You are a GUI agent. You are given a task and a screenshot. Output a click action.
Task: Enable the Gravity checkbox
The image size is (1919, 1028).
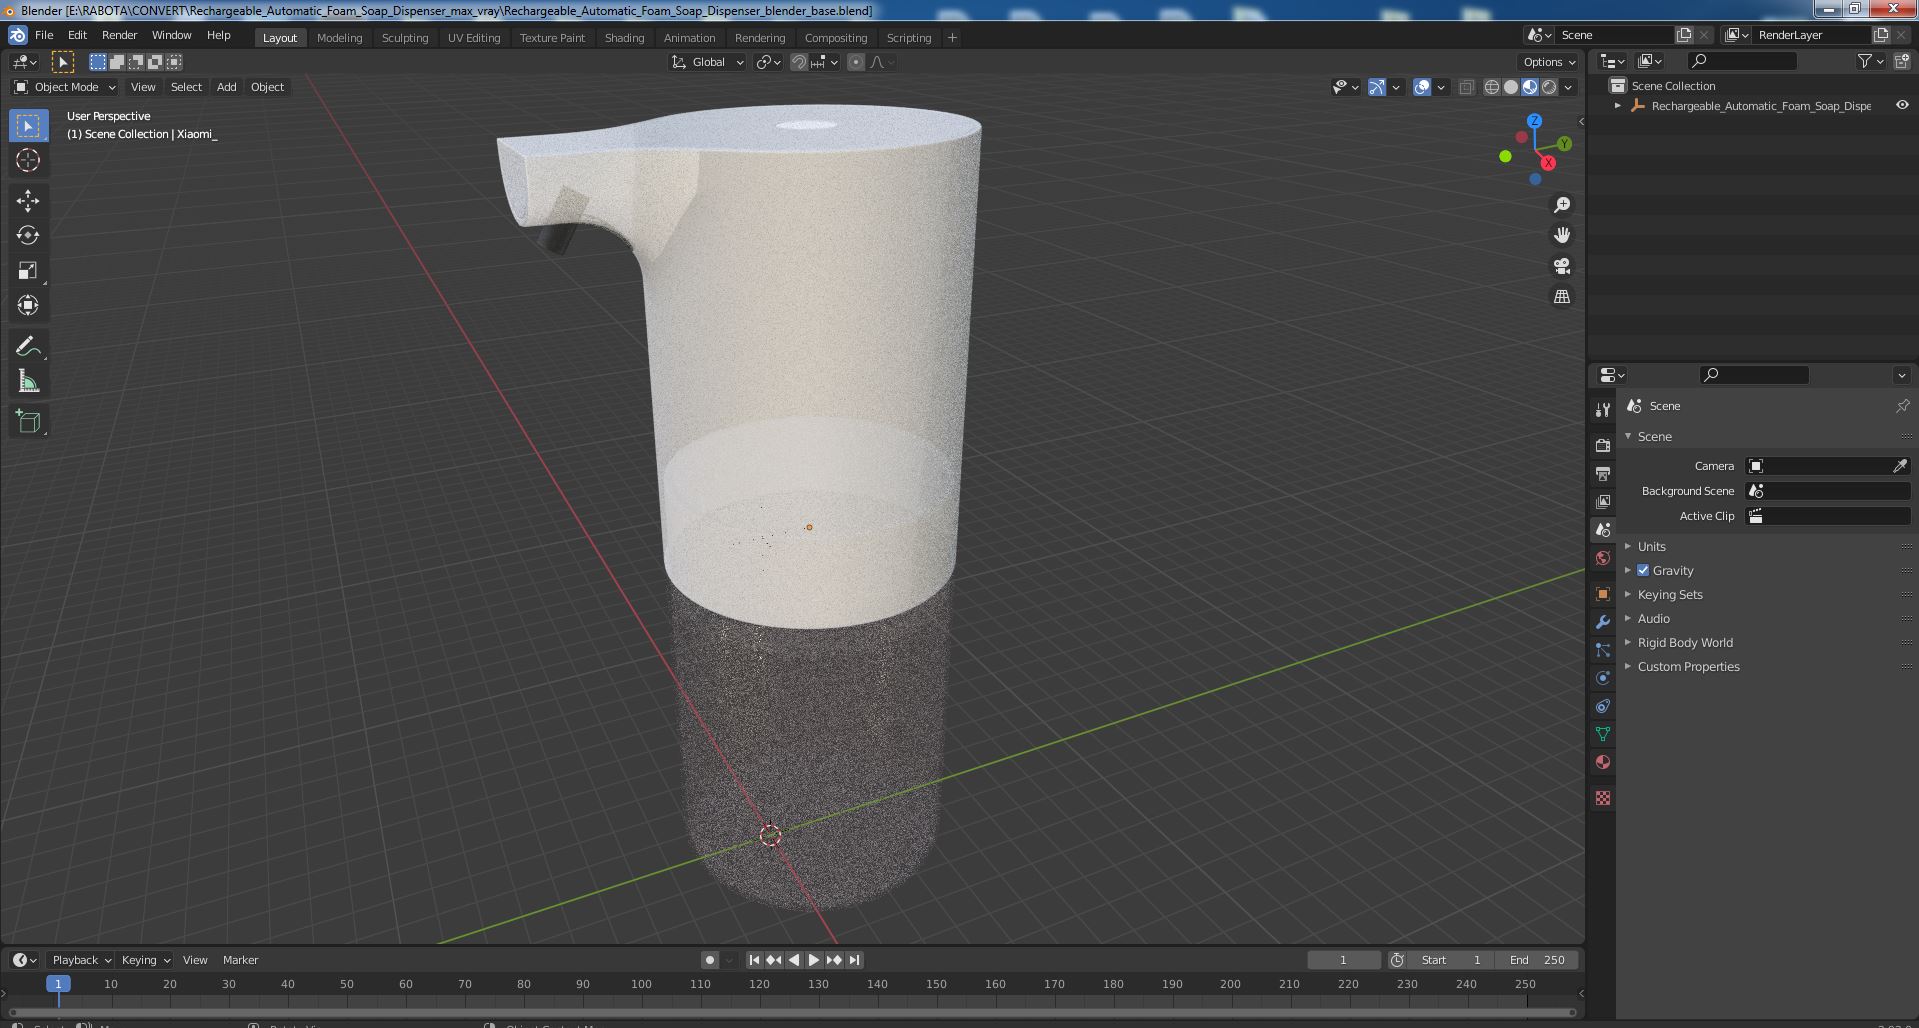[x=1643, y=570]
